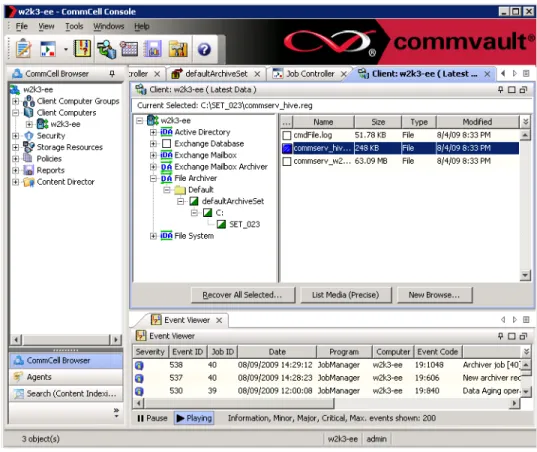Image resolution: width=537 pixels, height=452 pixels.
Task: Click the Event Viewer toolbar icon
Action: click(83, 49)
